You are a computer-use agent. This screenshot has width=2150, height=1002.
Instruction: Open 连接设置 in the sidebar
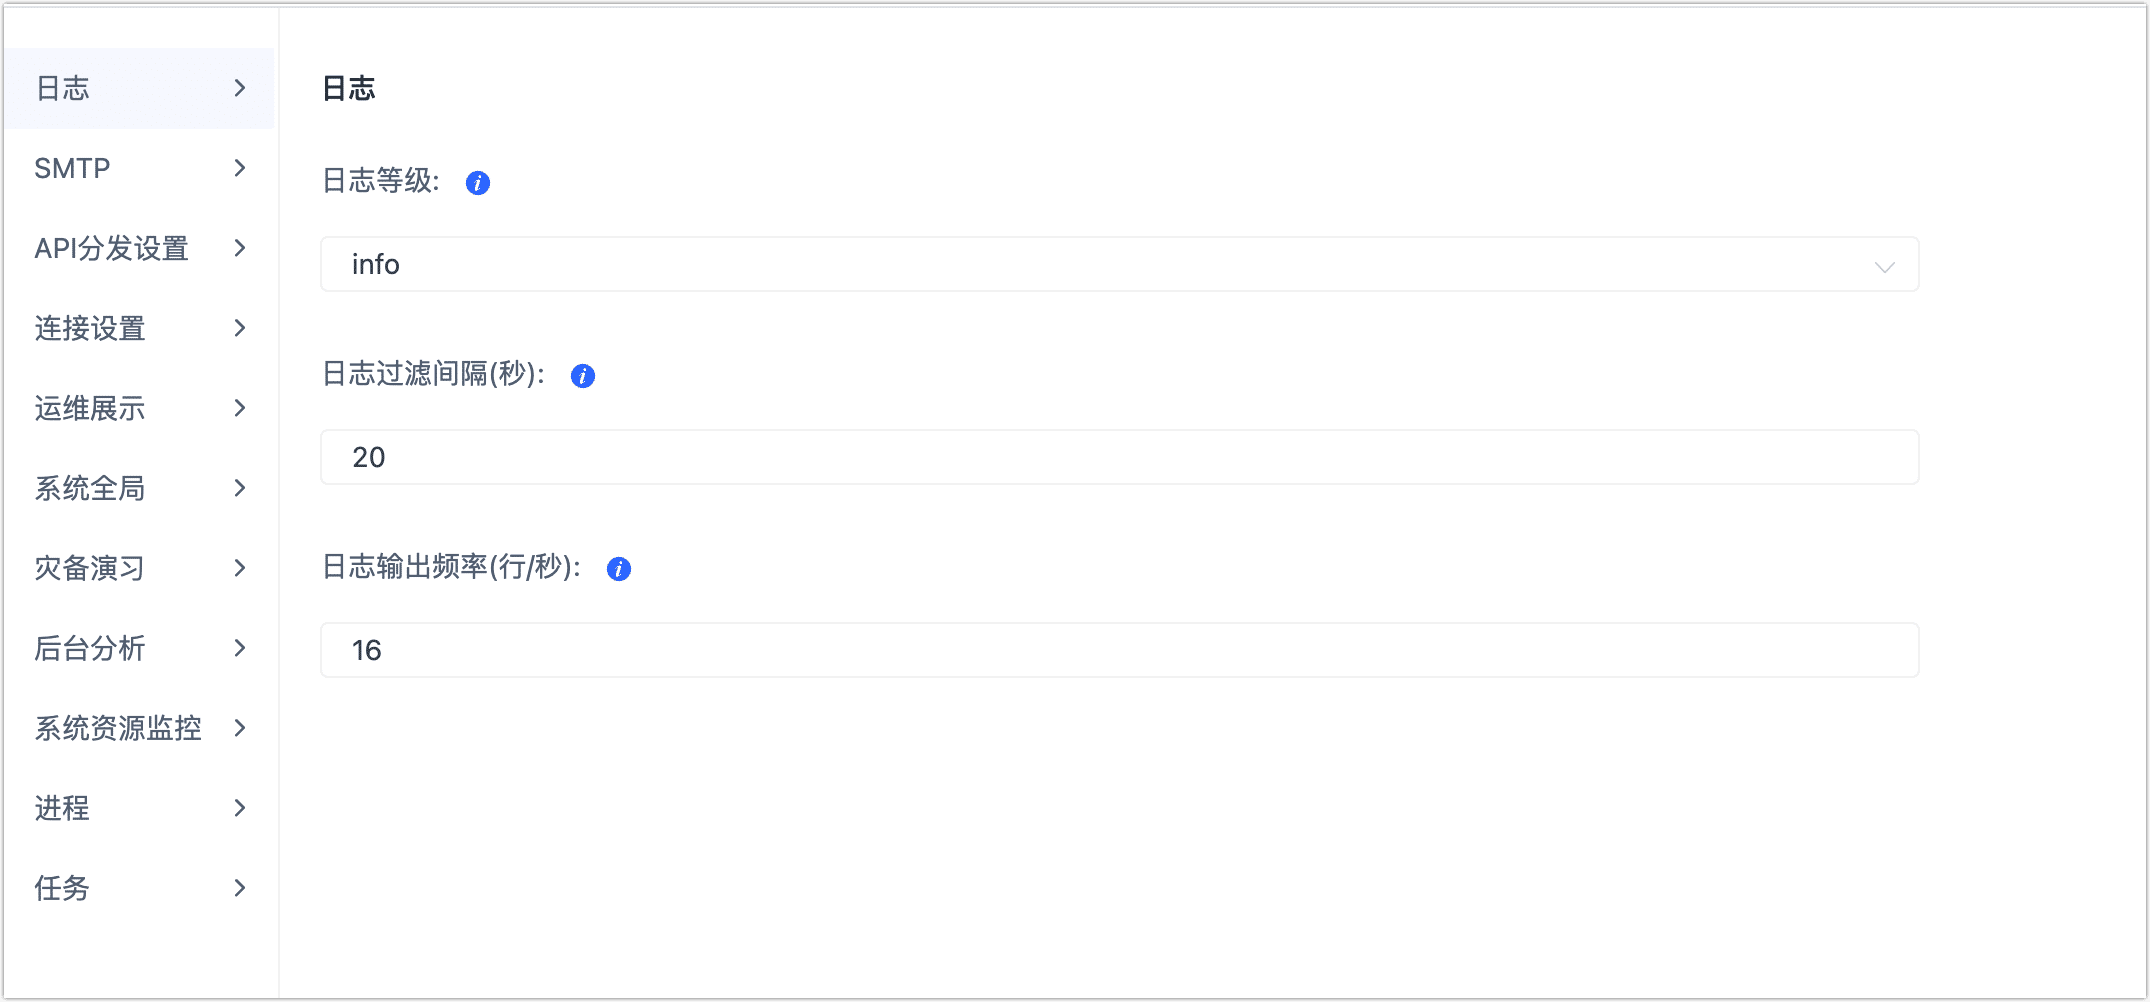pyautogui.click(x=90, y=329)
